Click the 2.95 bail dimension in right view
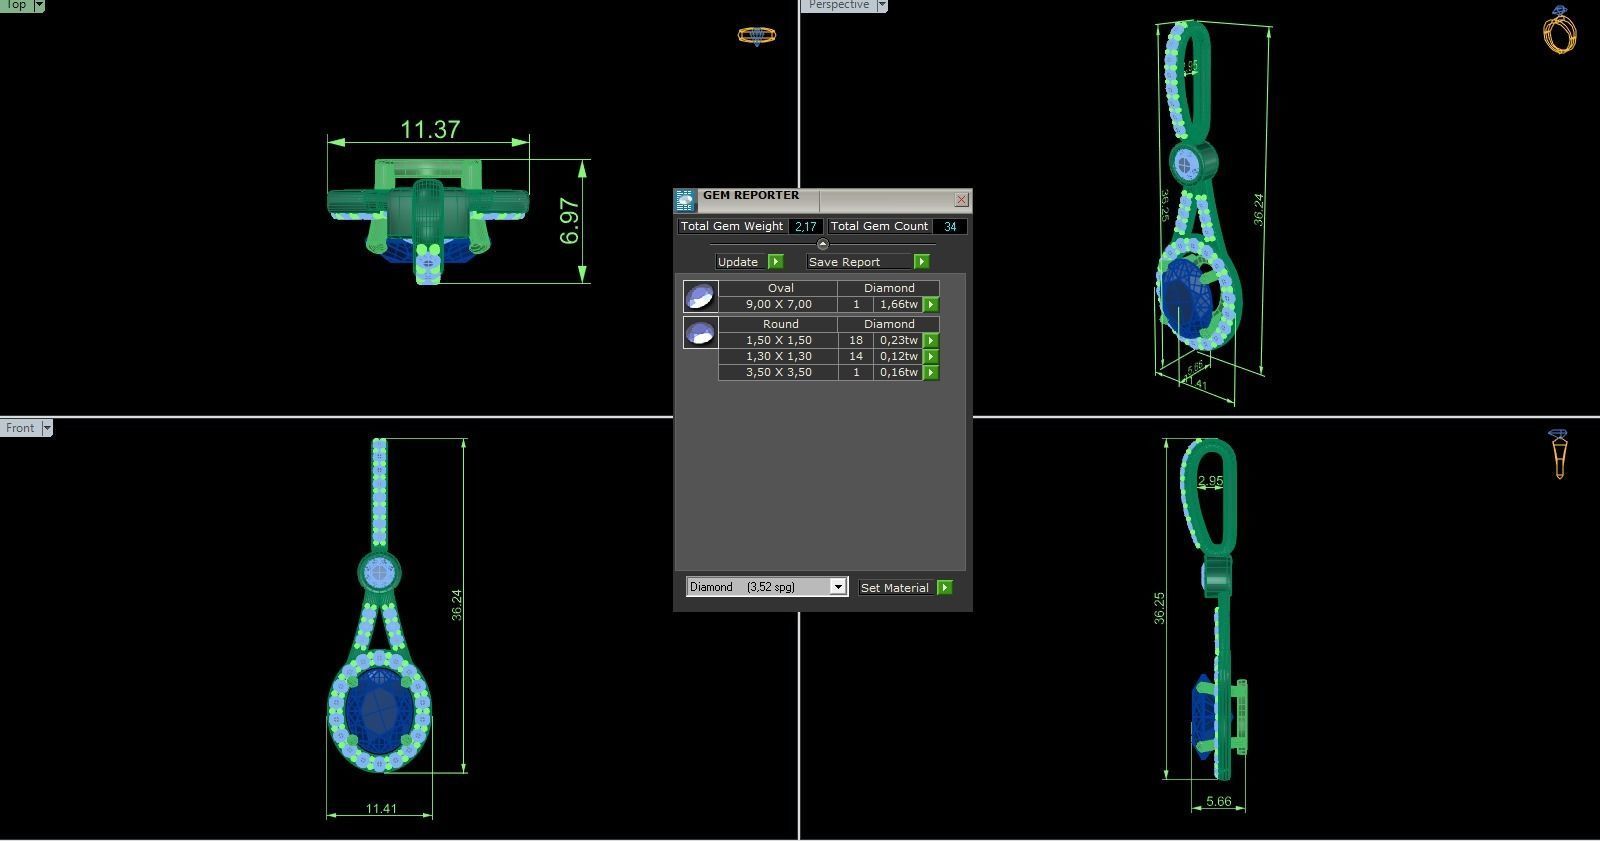This screenshot has height=841, width=1600. tap(1210, 481)
